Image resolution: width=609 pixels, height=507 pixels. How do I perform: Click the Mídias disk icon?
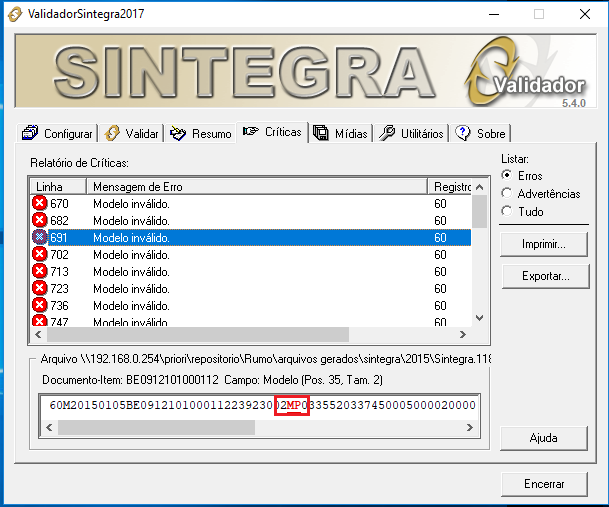pos(321,133)
